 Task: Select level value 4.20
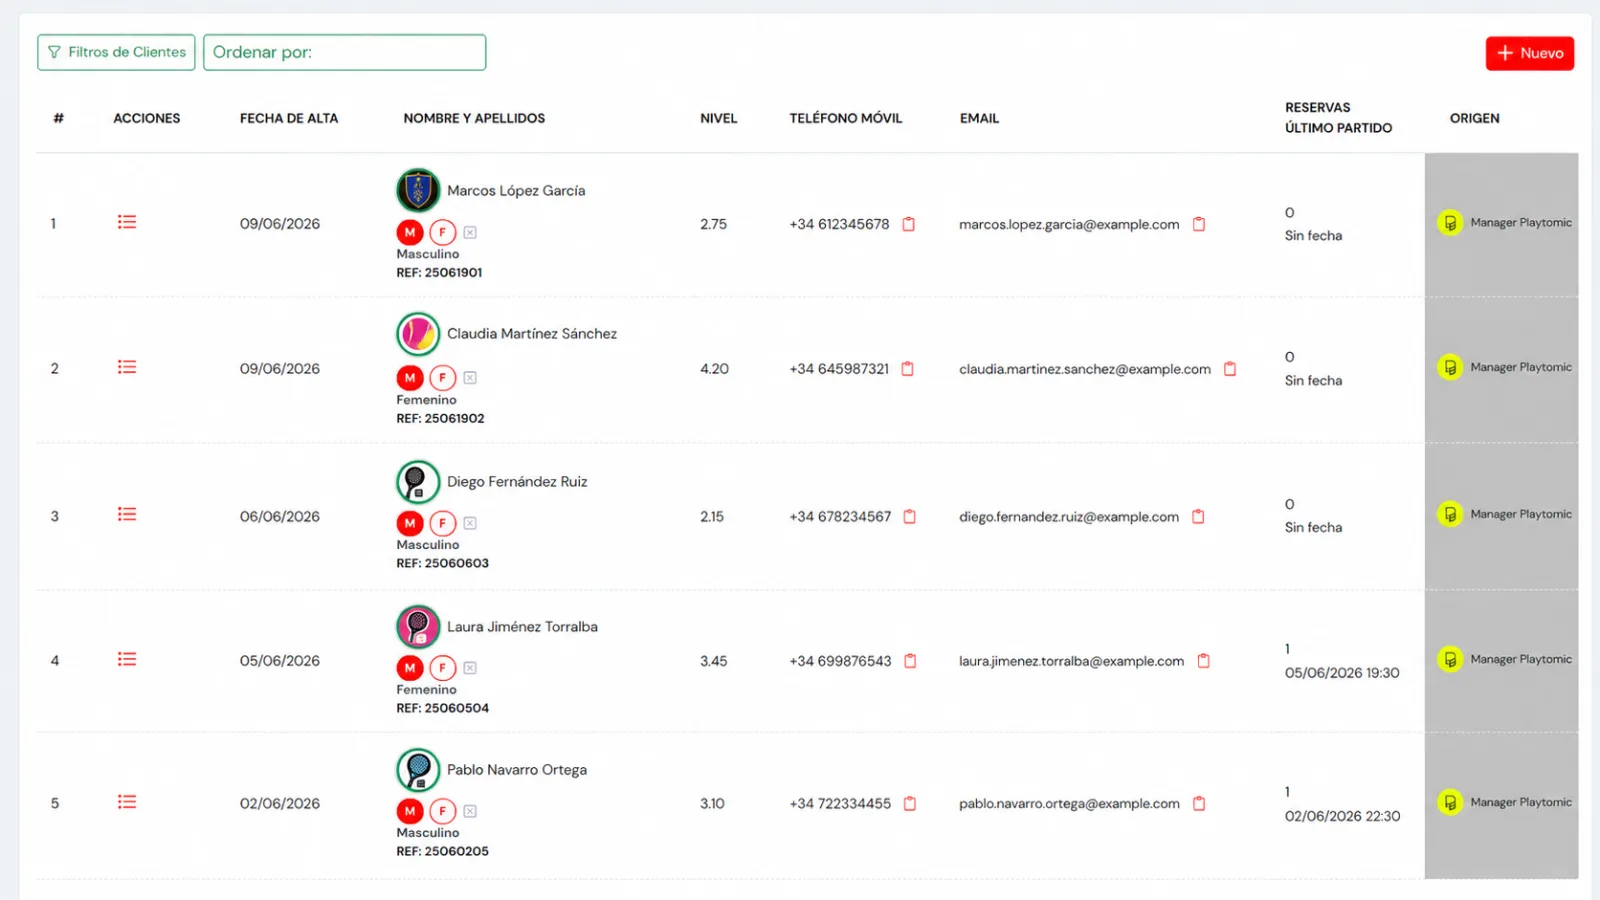tap(714, 369)
